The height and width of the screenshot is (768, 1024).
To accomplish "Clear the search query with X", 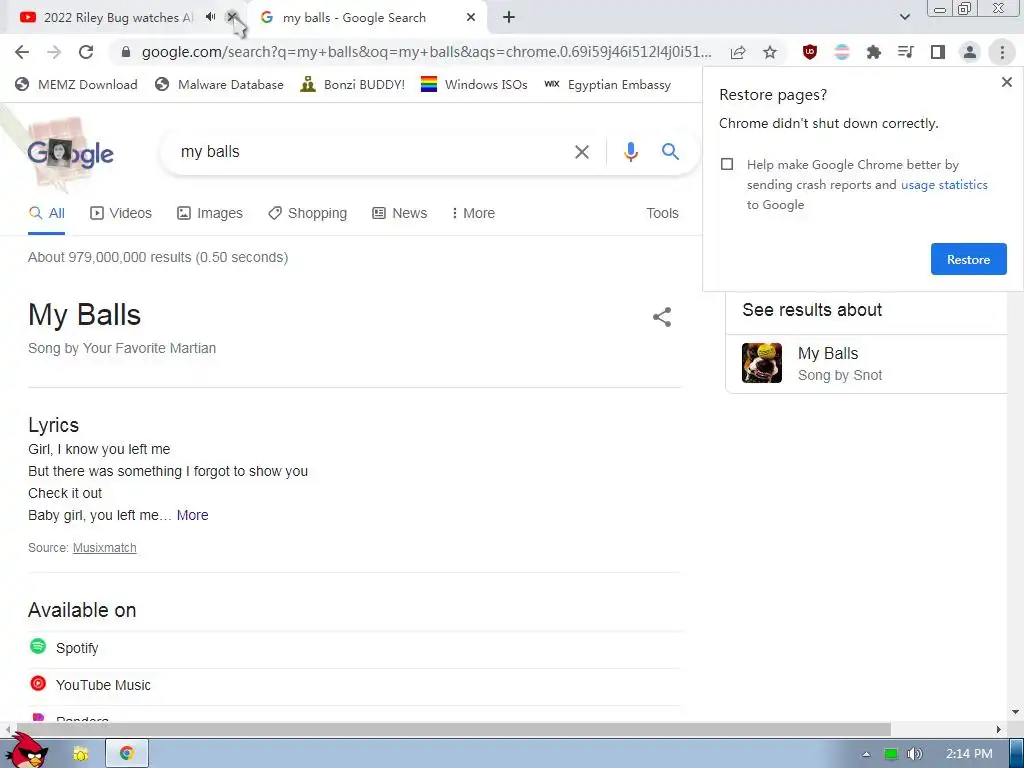I will tap(581, 152).
